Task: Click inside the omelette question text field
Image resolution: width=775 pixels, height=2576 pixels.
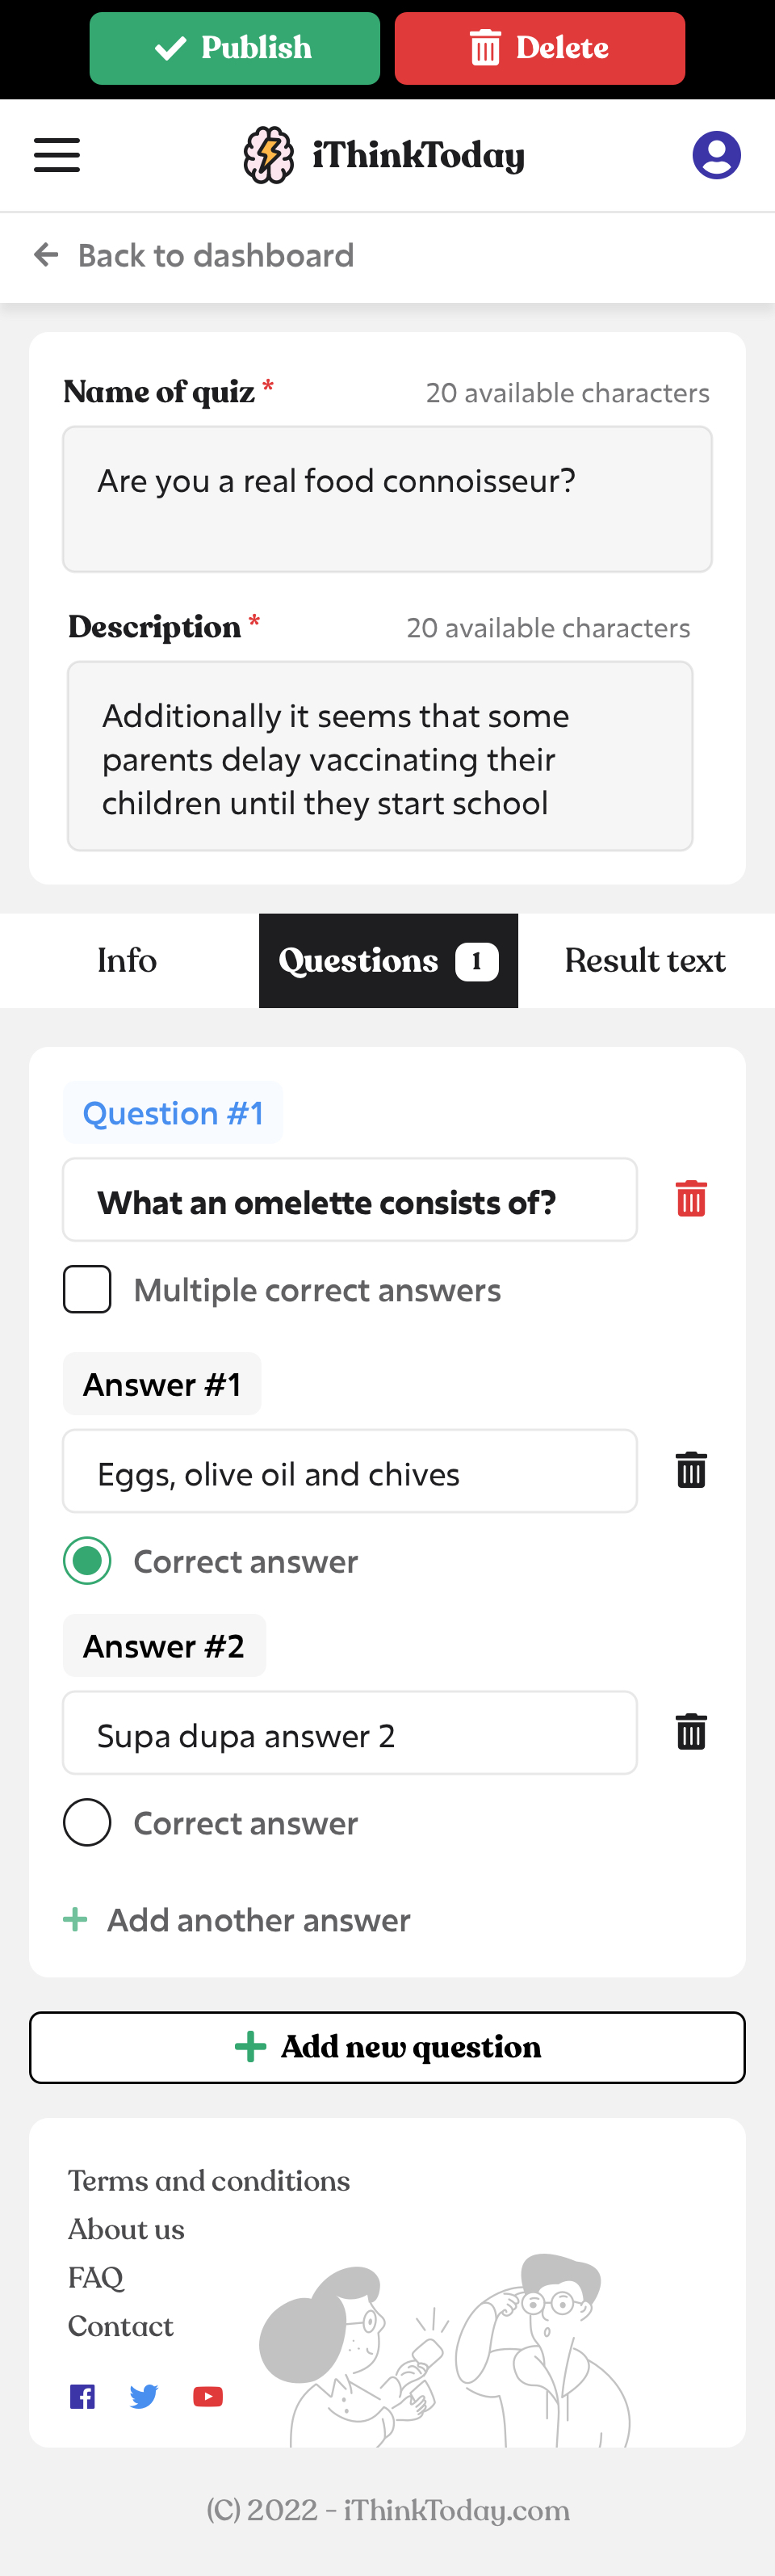Action: 350,1199
